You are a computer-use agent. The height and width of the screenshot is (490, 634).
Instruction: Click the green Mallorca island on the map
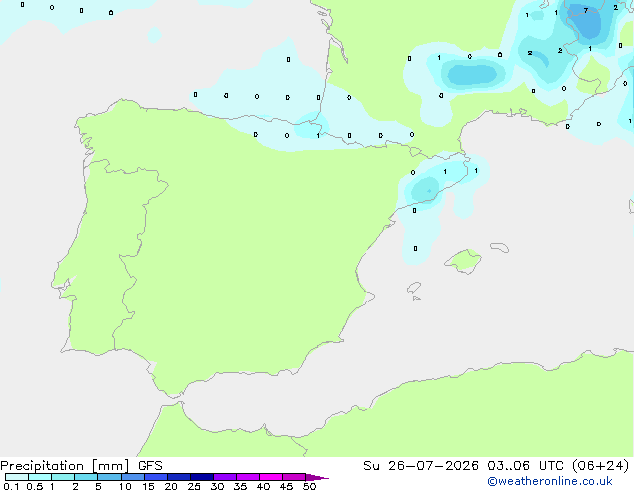463,261
